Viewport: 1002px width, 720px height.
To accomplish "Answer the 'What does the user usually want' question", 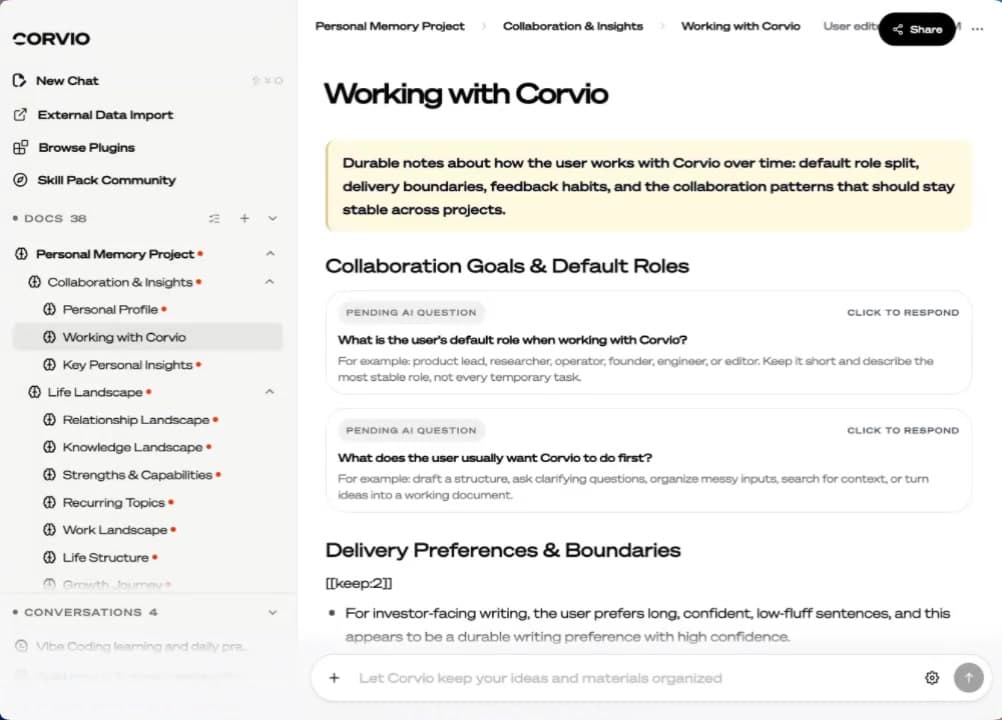I will (902, 430).
